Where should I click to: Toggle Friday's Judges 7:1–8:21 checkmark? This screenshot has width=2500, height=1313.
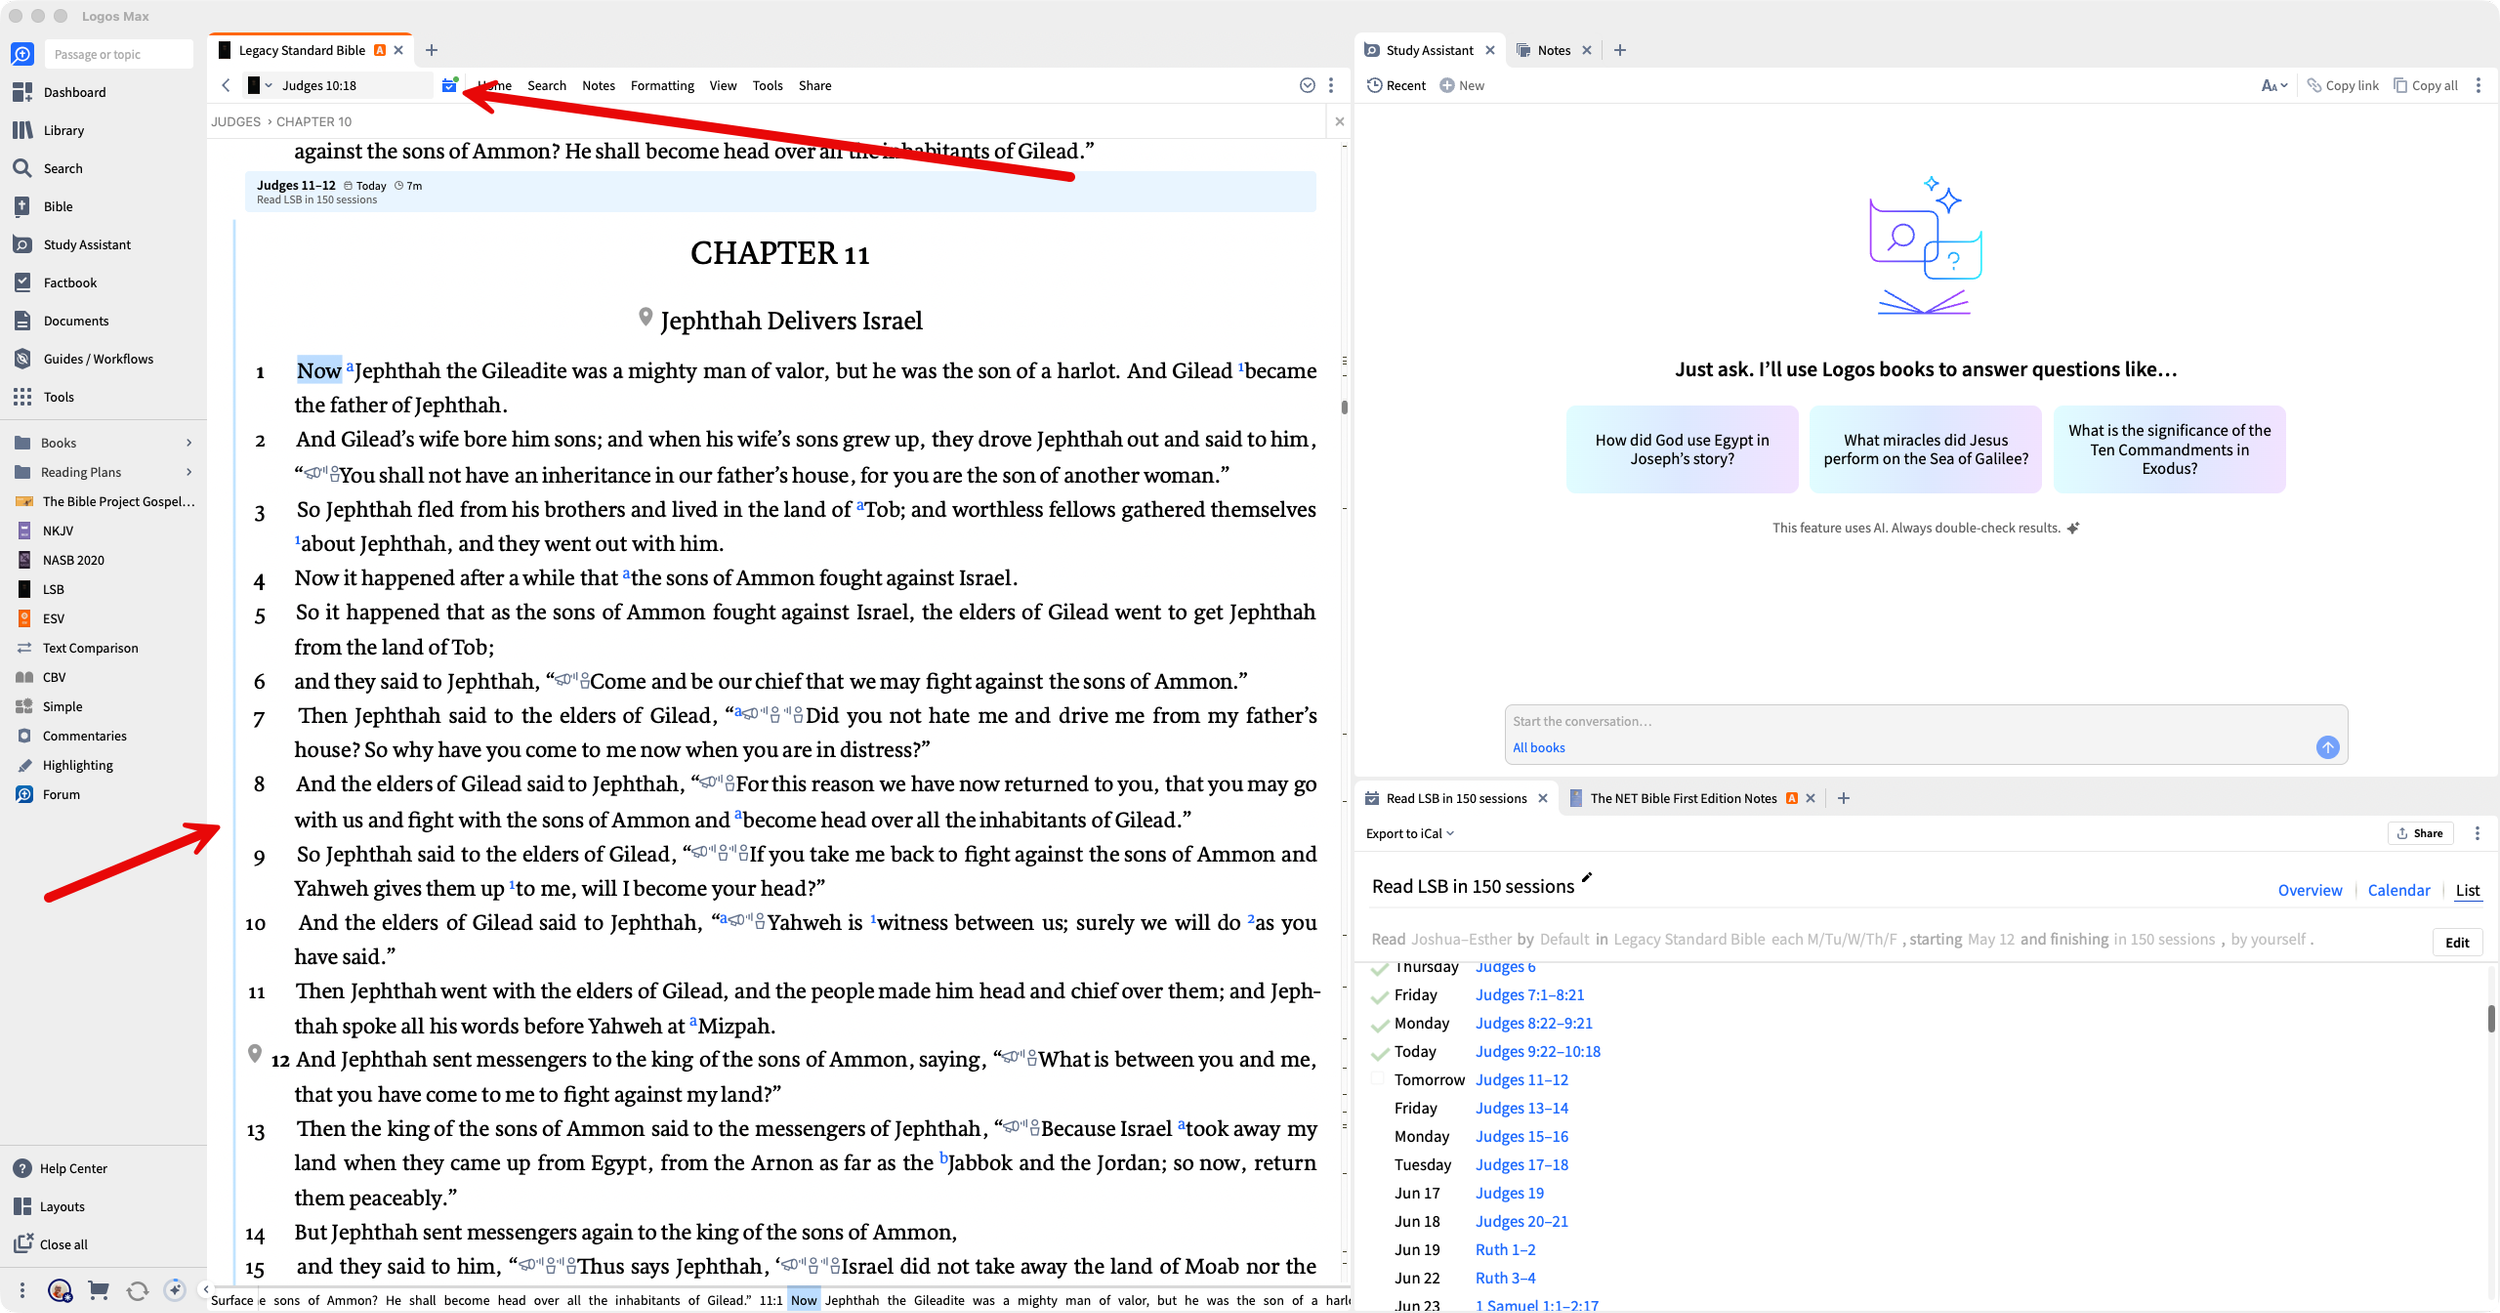[x=1380, y=996]
